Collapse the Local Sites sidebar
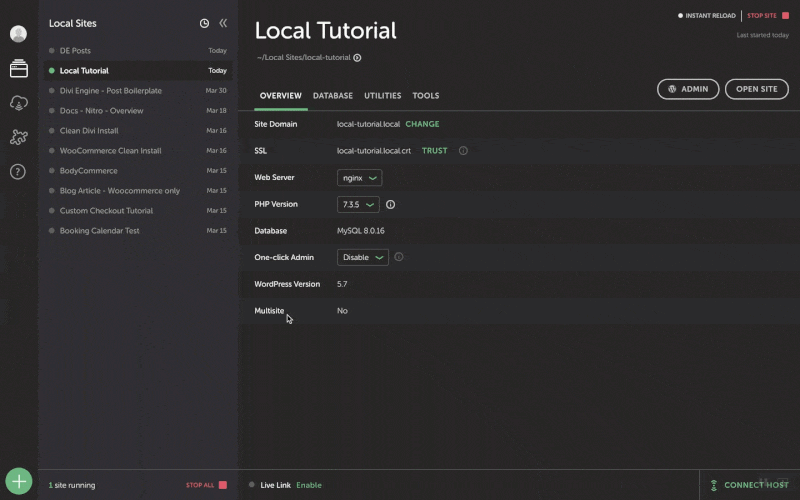The width and height of the screenshot is (800, 500). pyautogui.click(x=223, y=23)
